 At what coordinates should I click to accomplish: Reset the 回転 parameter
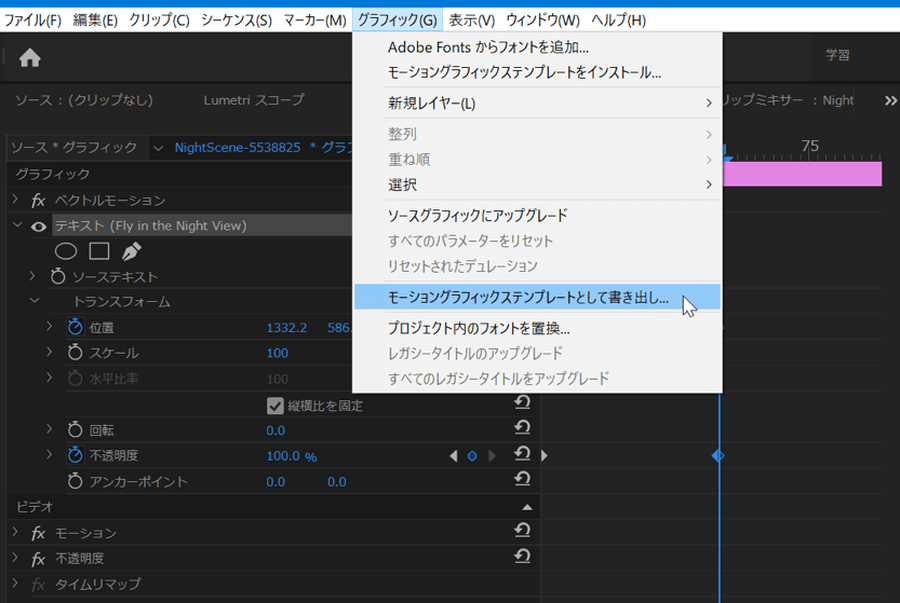pos(521,430)
